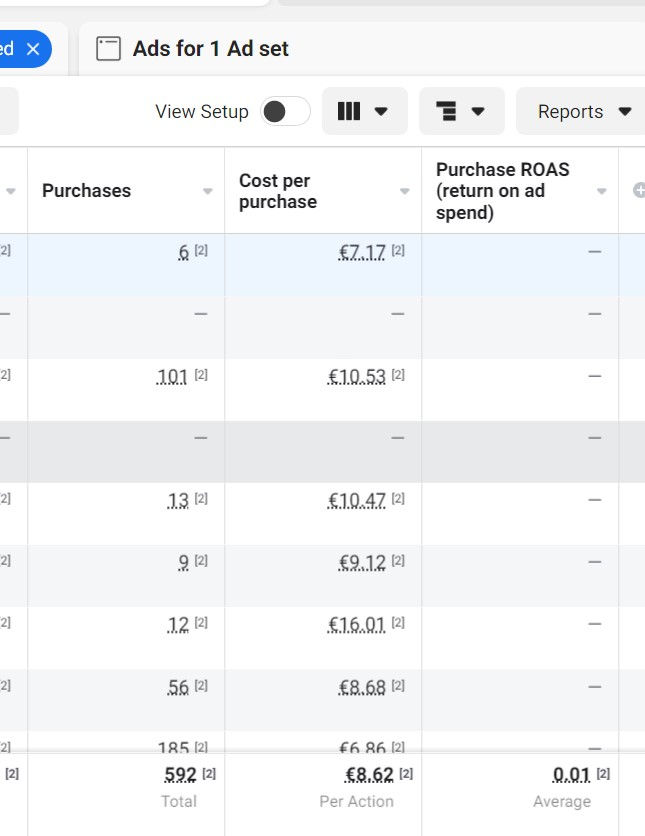Click the 101 purchases value

click(x=173, y=377)
